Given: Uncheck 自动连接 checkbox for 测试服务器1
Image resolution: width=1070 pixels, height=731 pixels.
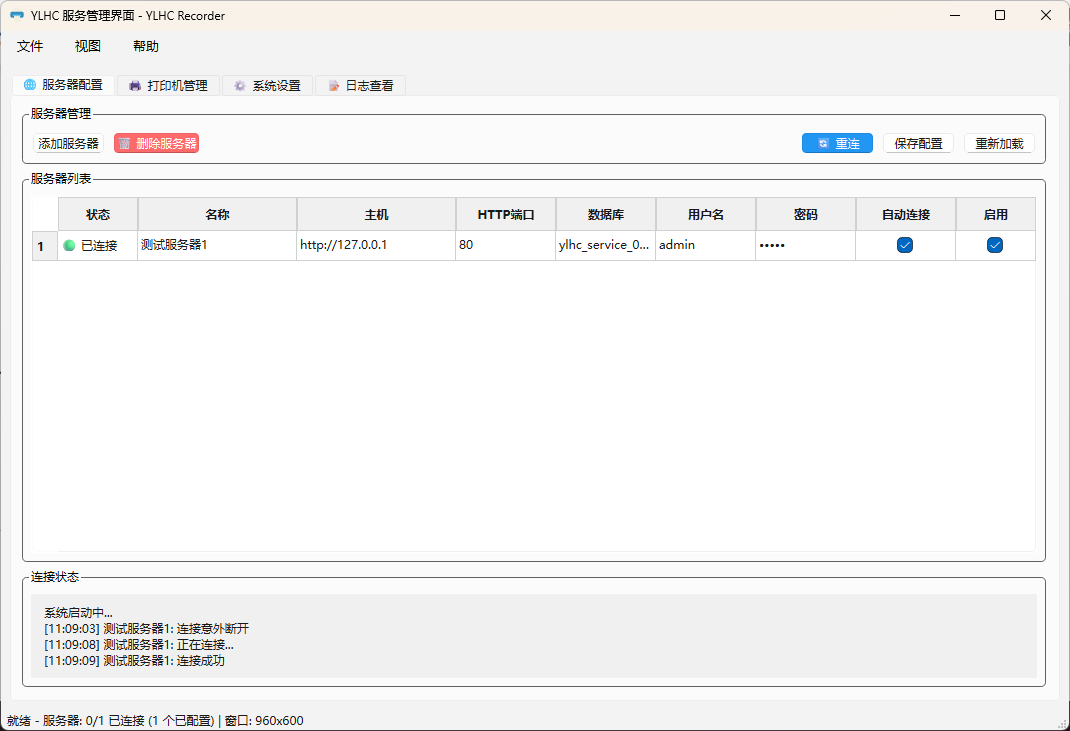Looking at the screenshot, I should [905, 245].
